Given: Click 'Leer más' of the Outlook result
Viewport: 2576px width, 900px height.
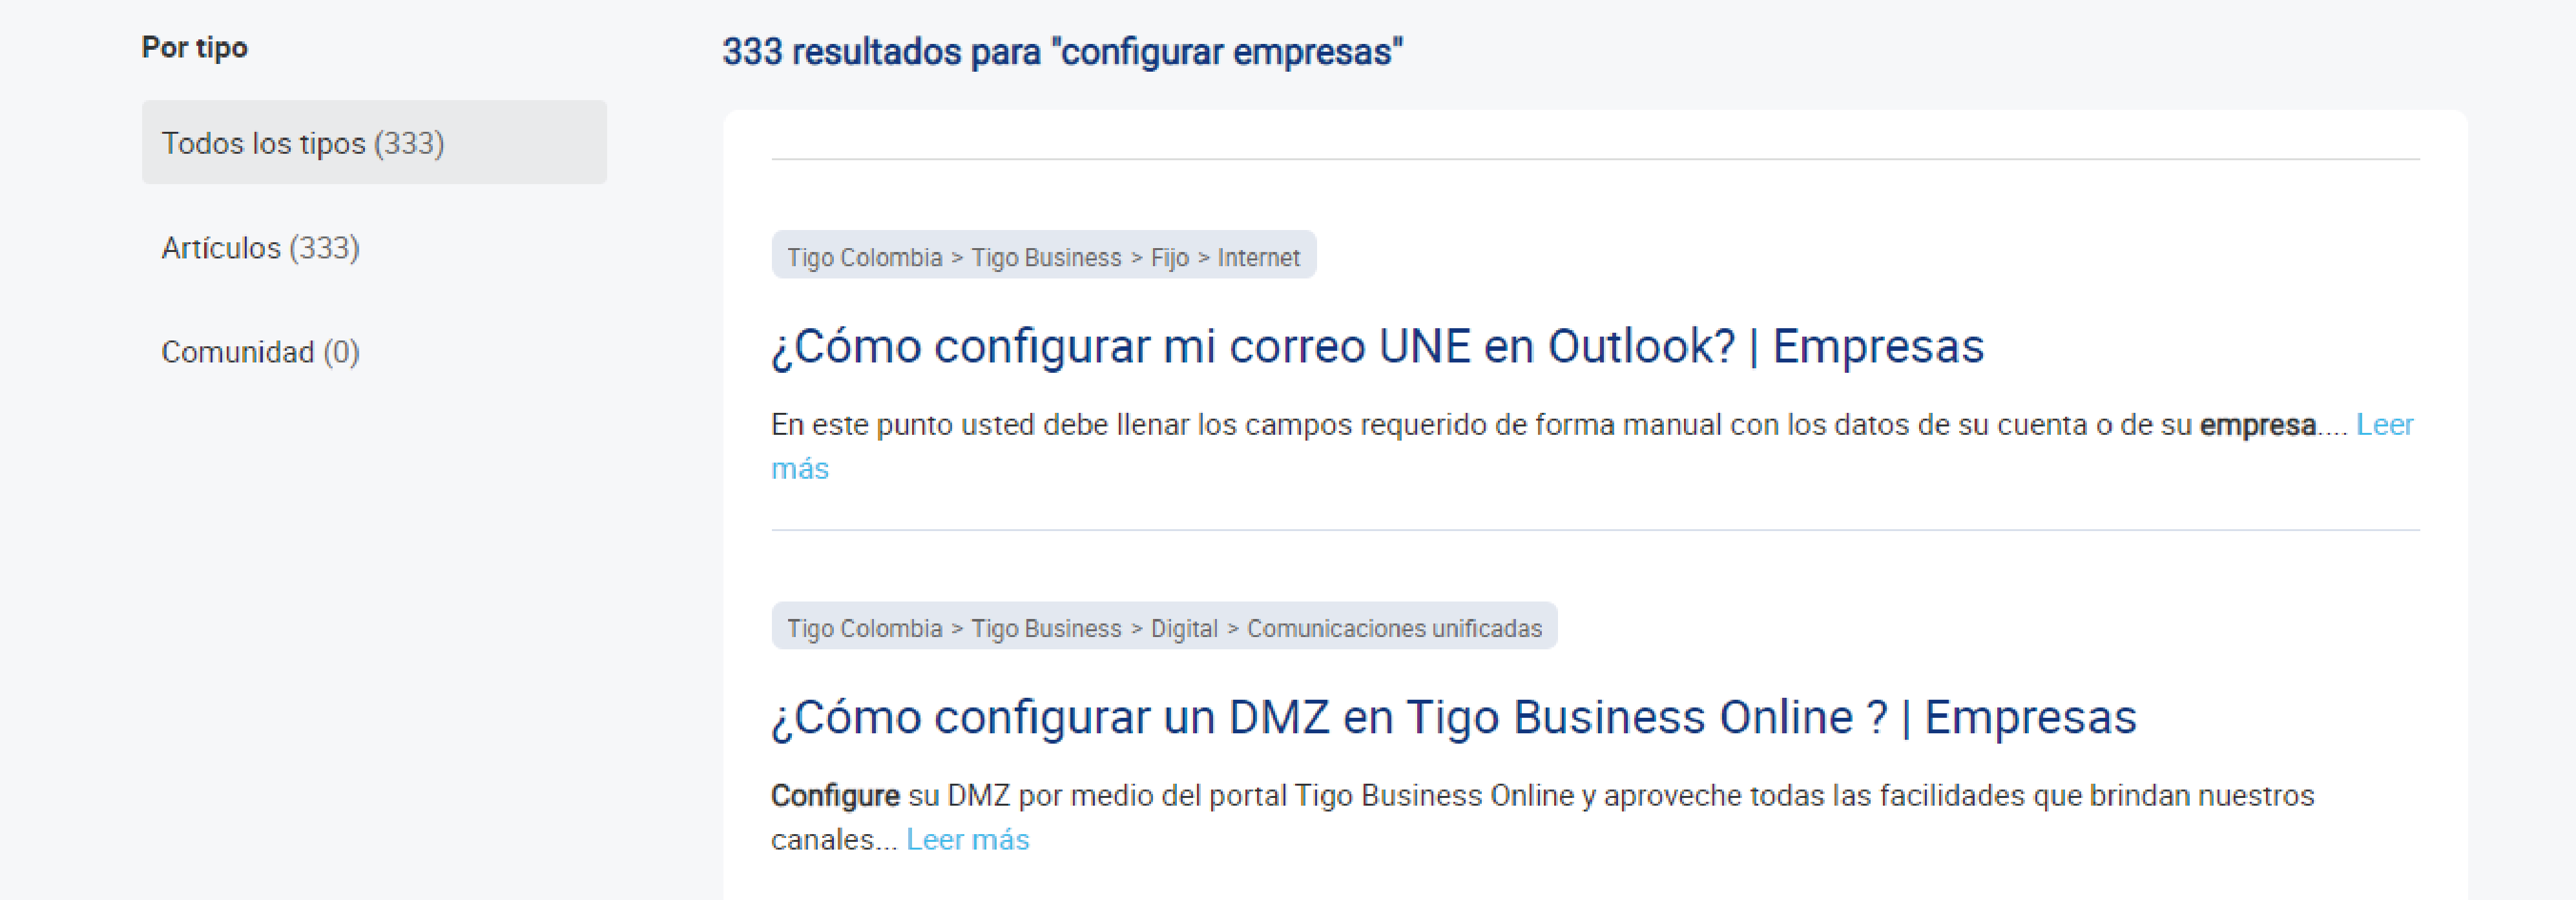Looking at the screenshot, I should pyautogui.click(x=2384, y=424).
